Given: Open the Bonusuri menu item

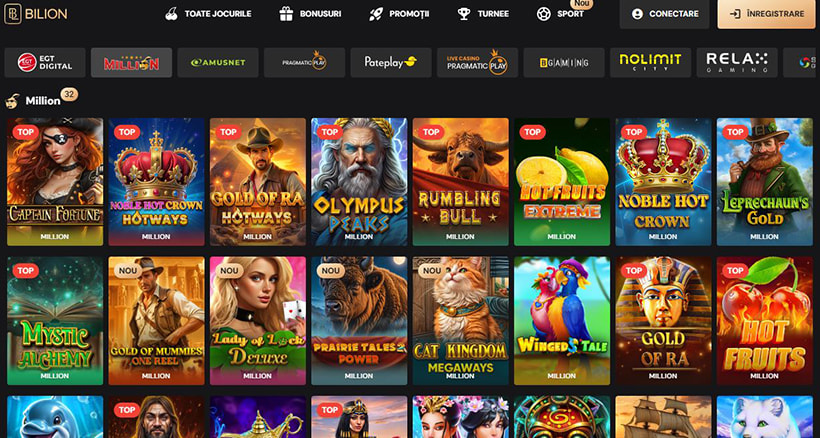Looking at the screenshot, I should click(311, 14).
